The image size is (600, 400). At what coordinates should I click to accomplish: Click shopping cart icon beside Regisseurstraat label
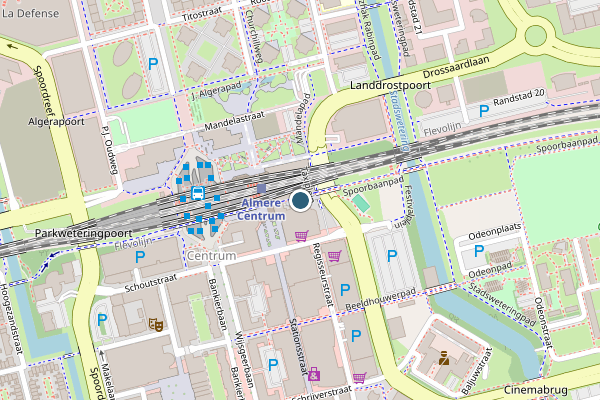(x=335, y=256)
